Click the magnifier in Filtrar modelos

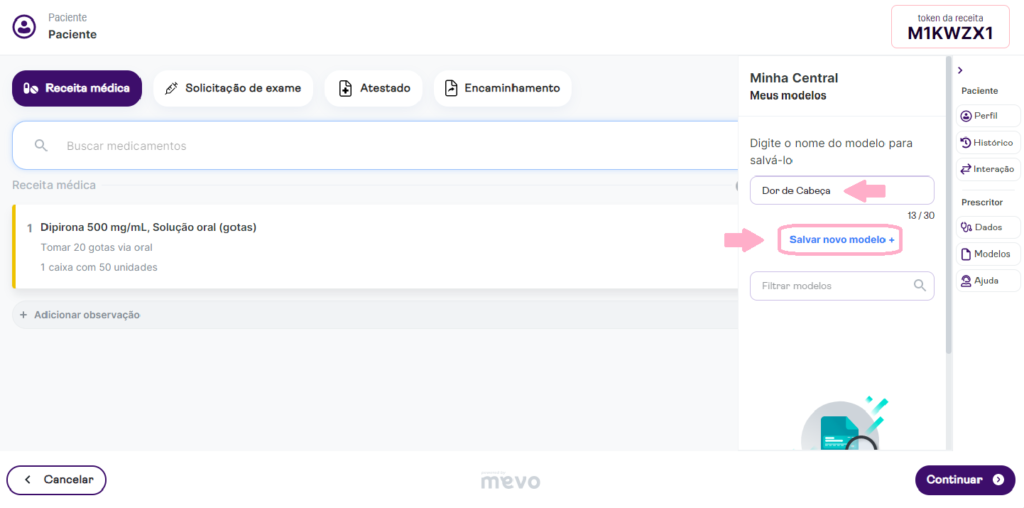[x=920, y=285]
